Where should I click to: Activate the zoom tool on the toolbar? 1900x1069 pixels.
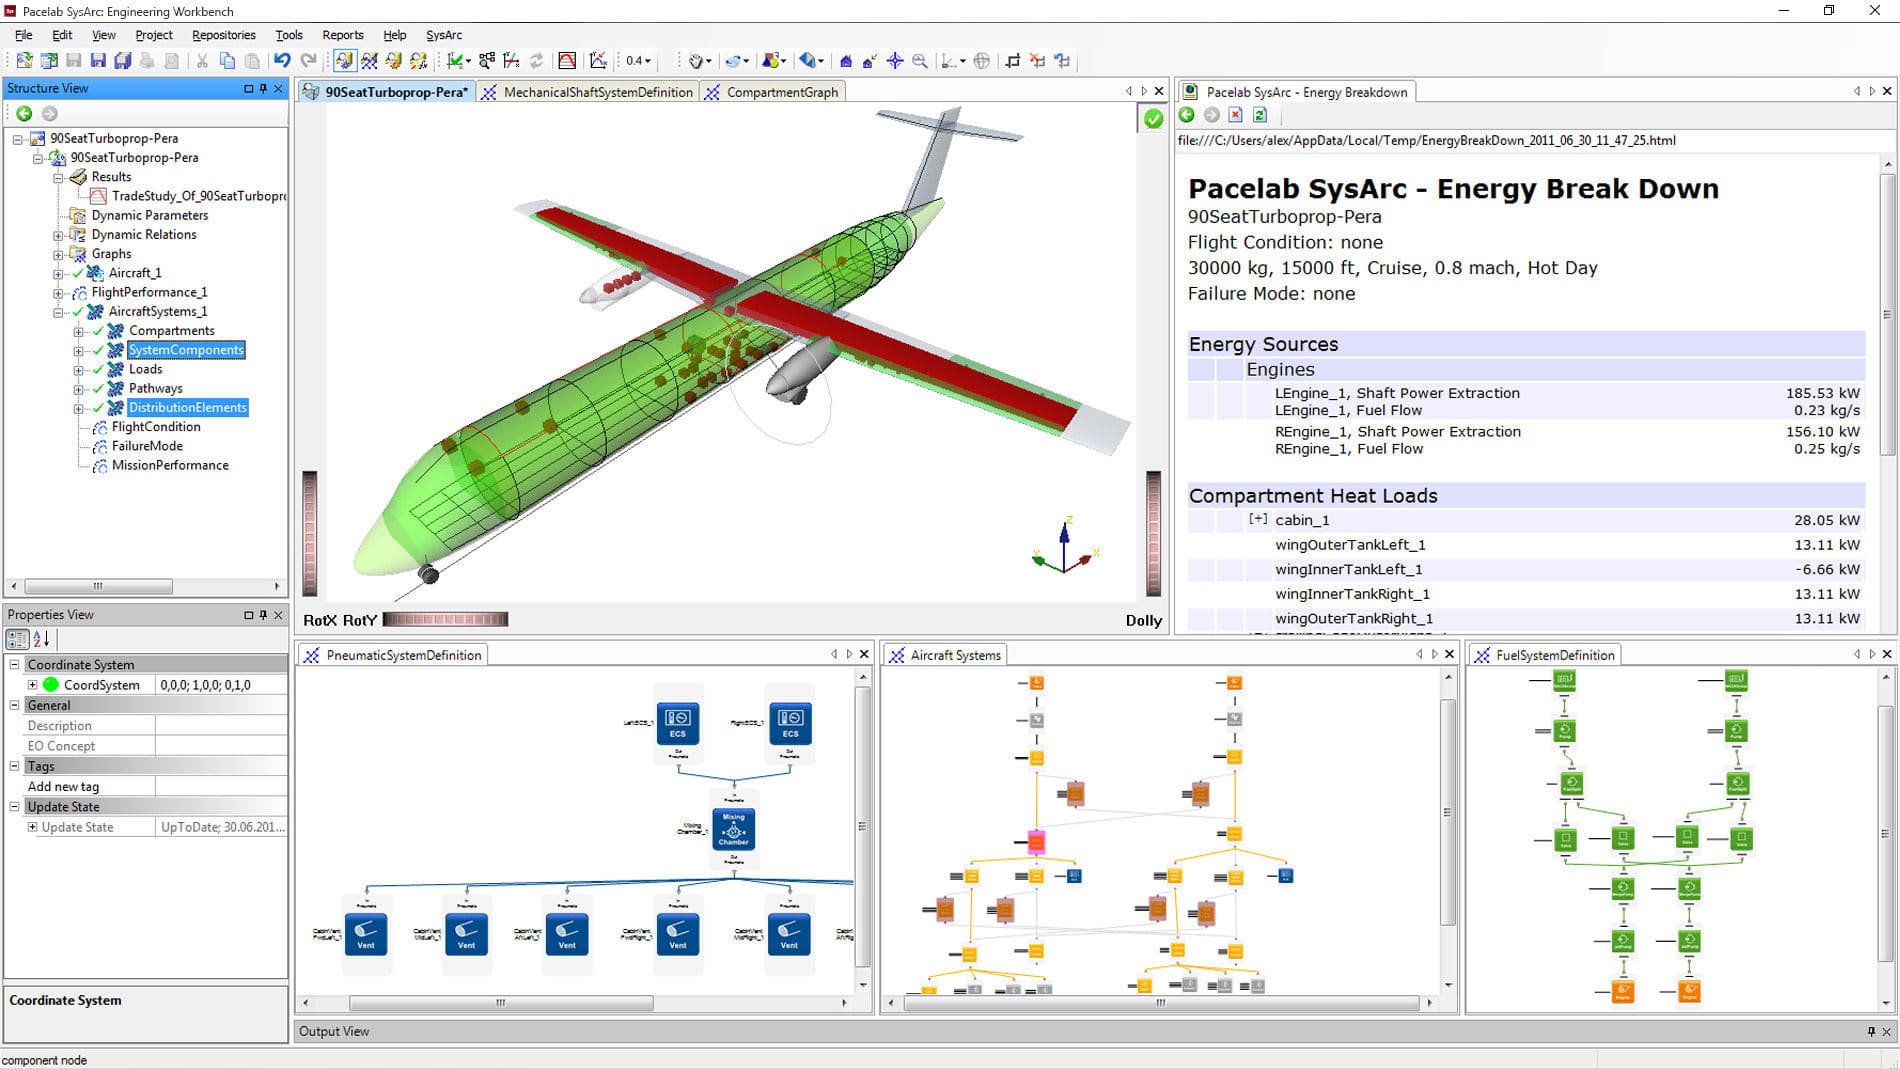(918, 61)
